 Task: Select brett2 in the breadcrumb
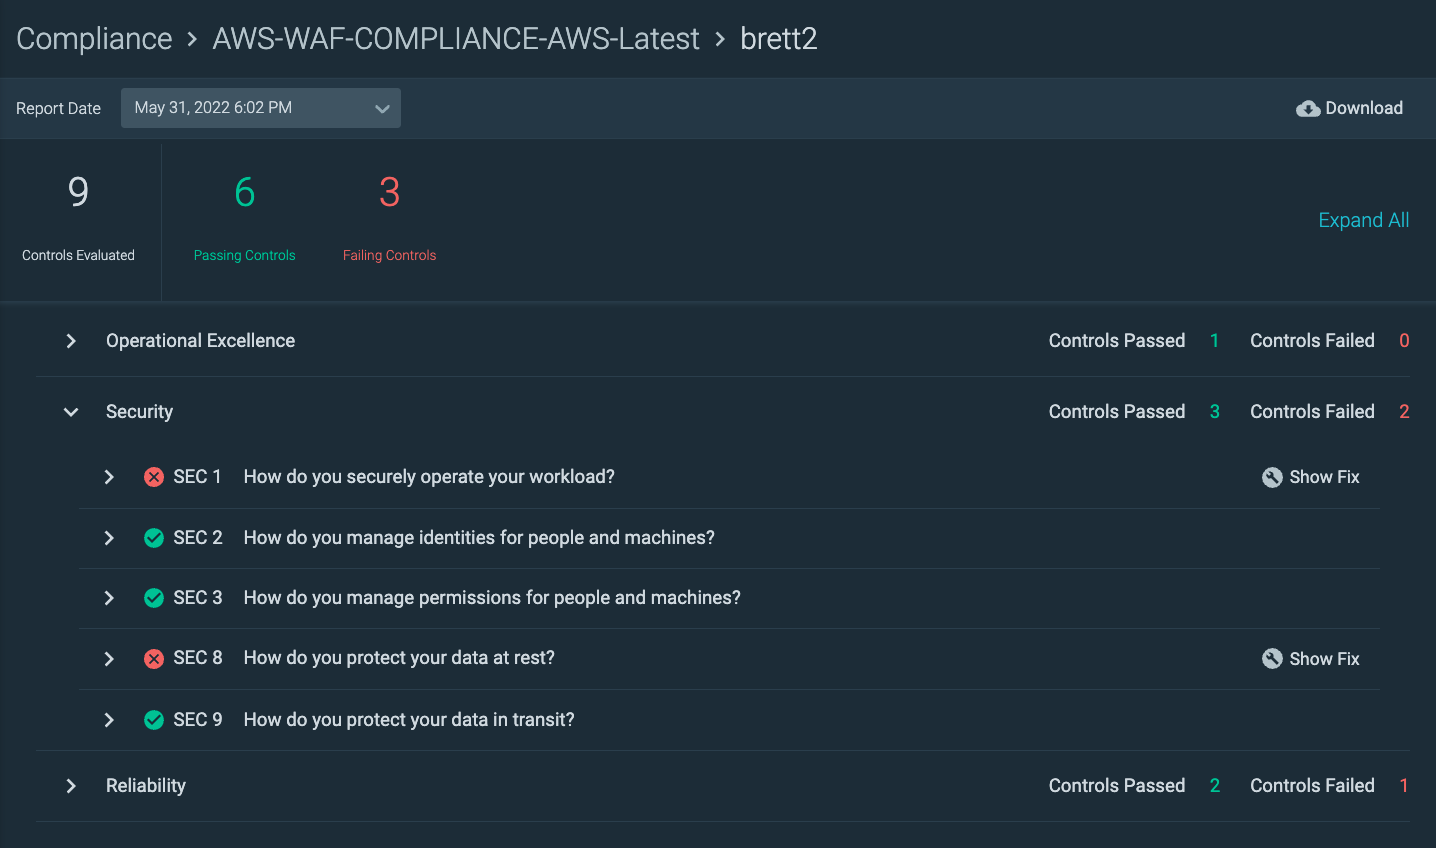pos(779,38)
